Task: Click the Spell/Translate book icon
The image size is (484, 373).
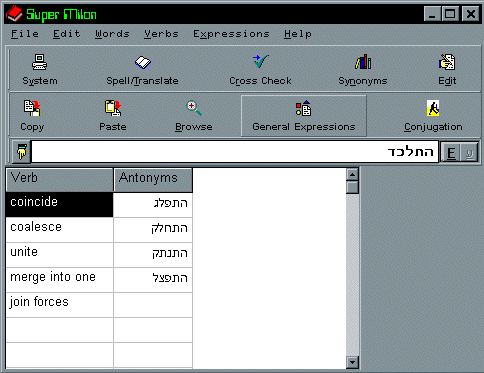Action: [x=142, y=70]
